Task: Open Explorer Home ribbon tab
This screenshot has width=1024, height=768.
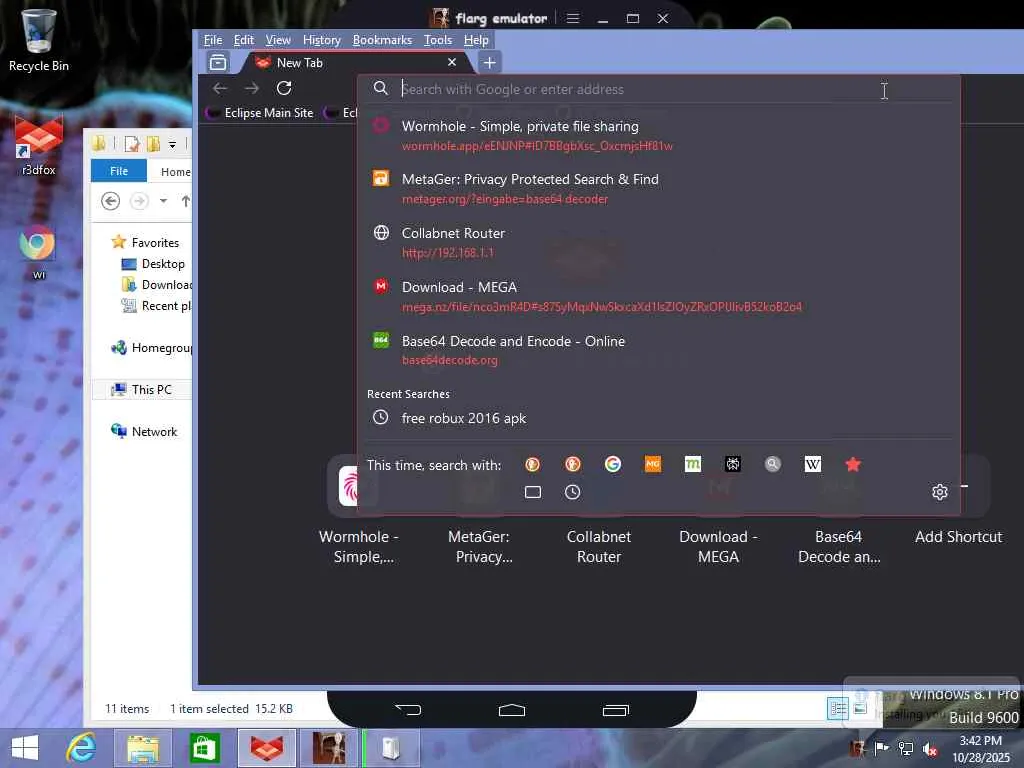Action: click(x=175, y=172)
